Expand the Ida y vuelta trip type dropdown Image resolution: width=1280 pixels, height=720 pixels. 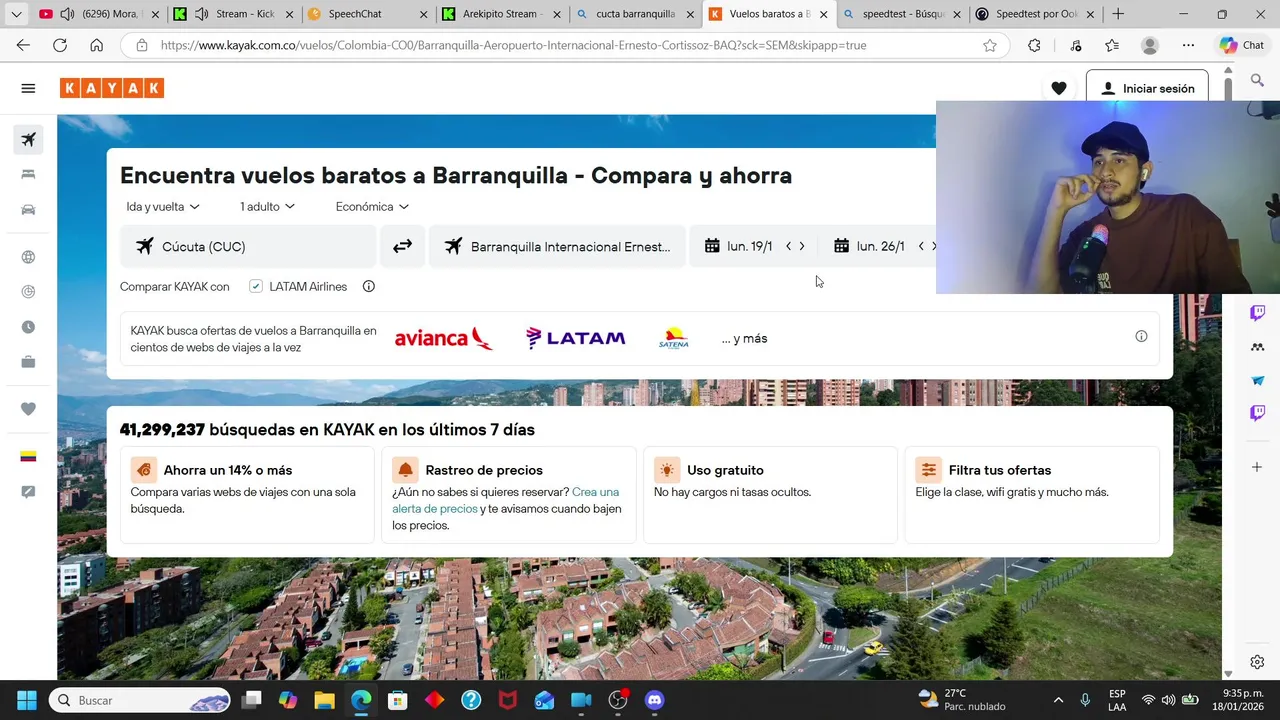[163, 206]
